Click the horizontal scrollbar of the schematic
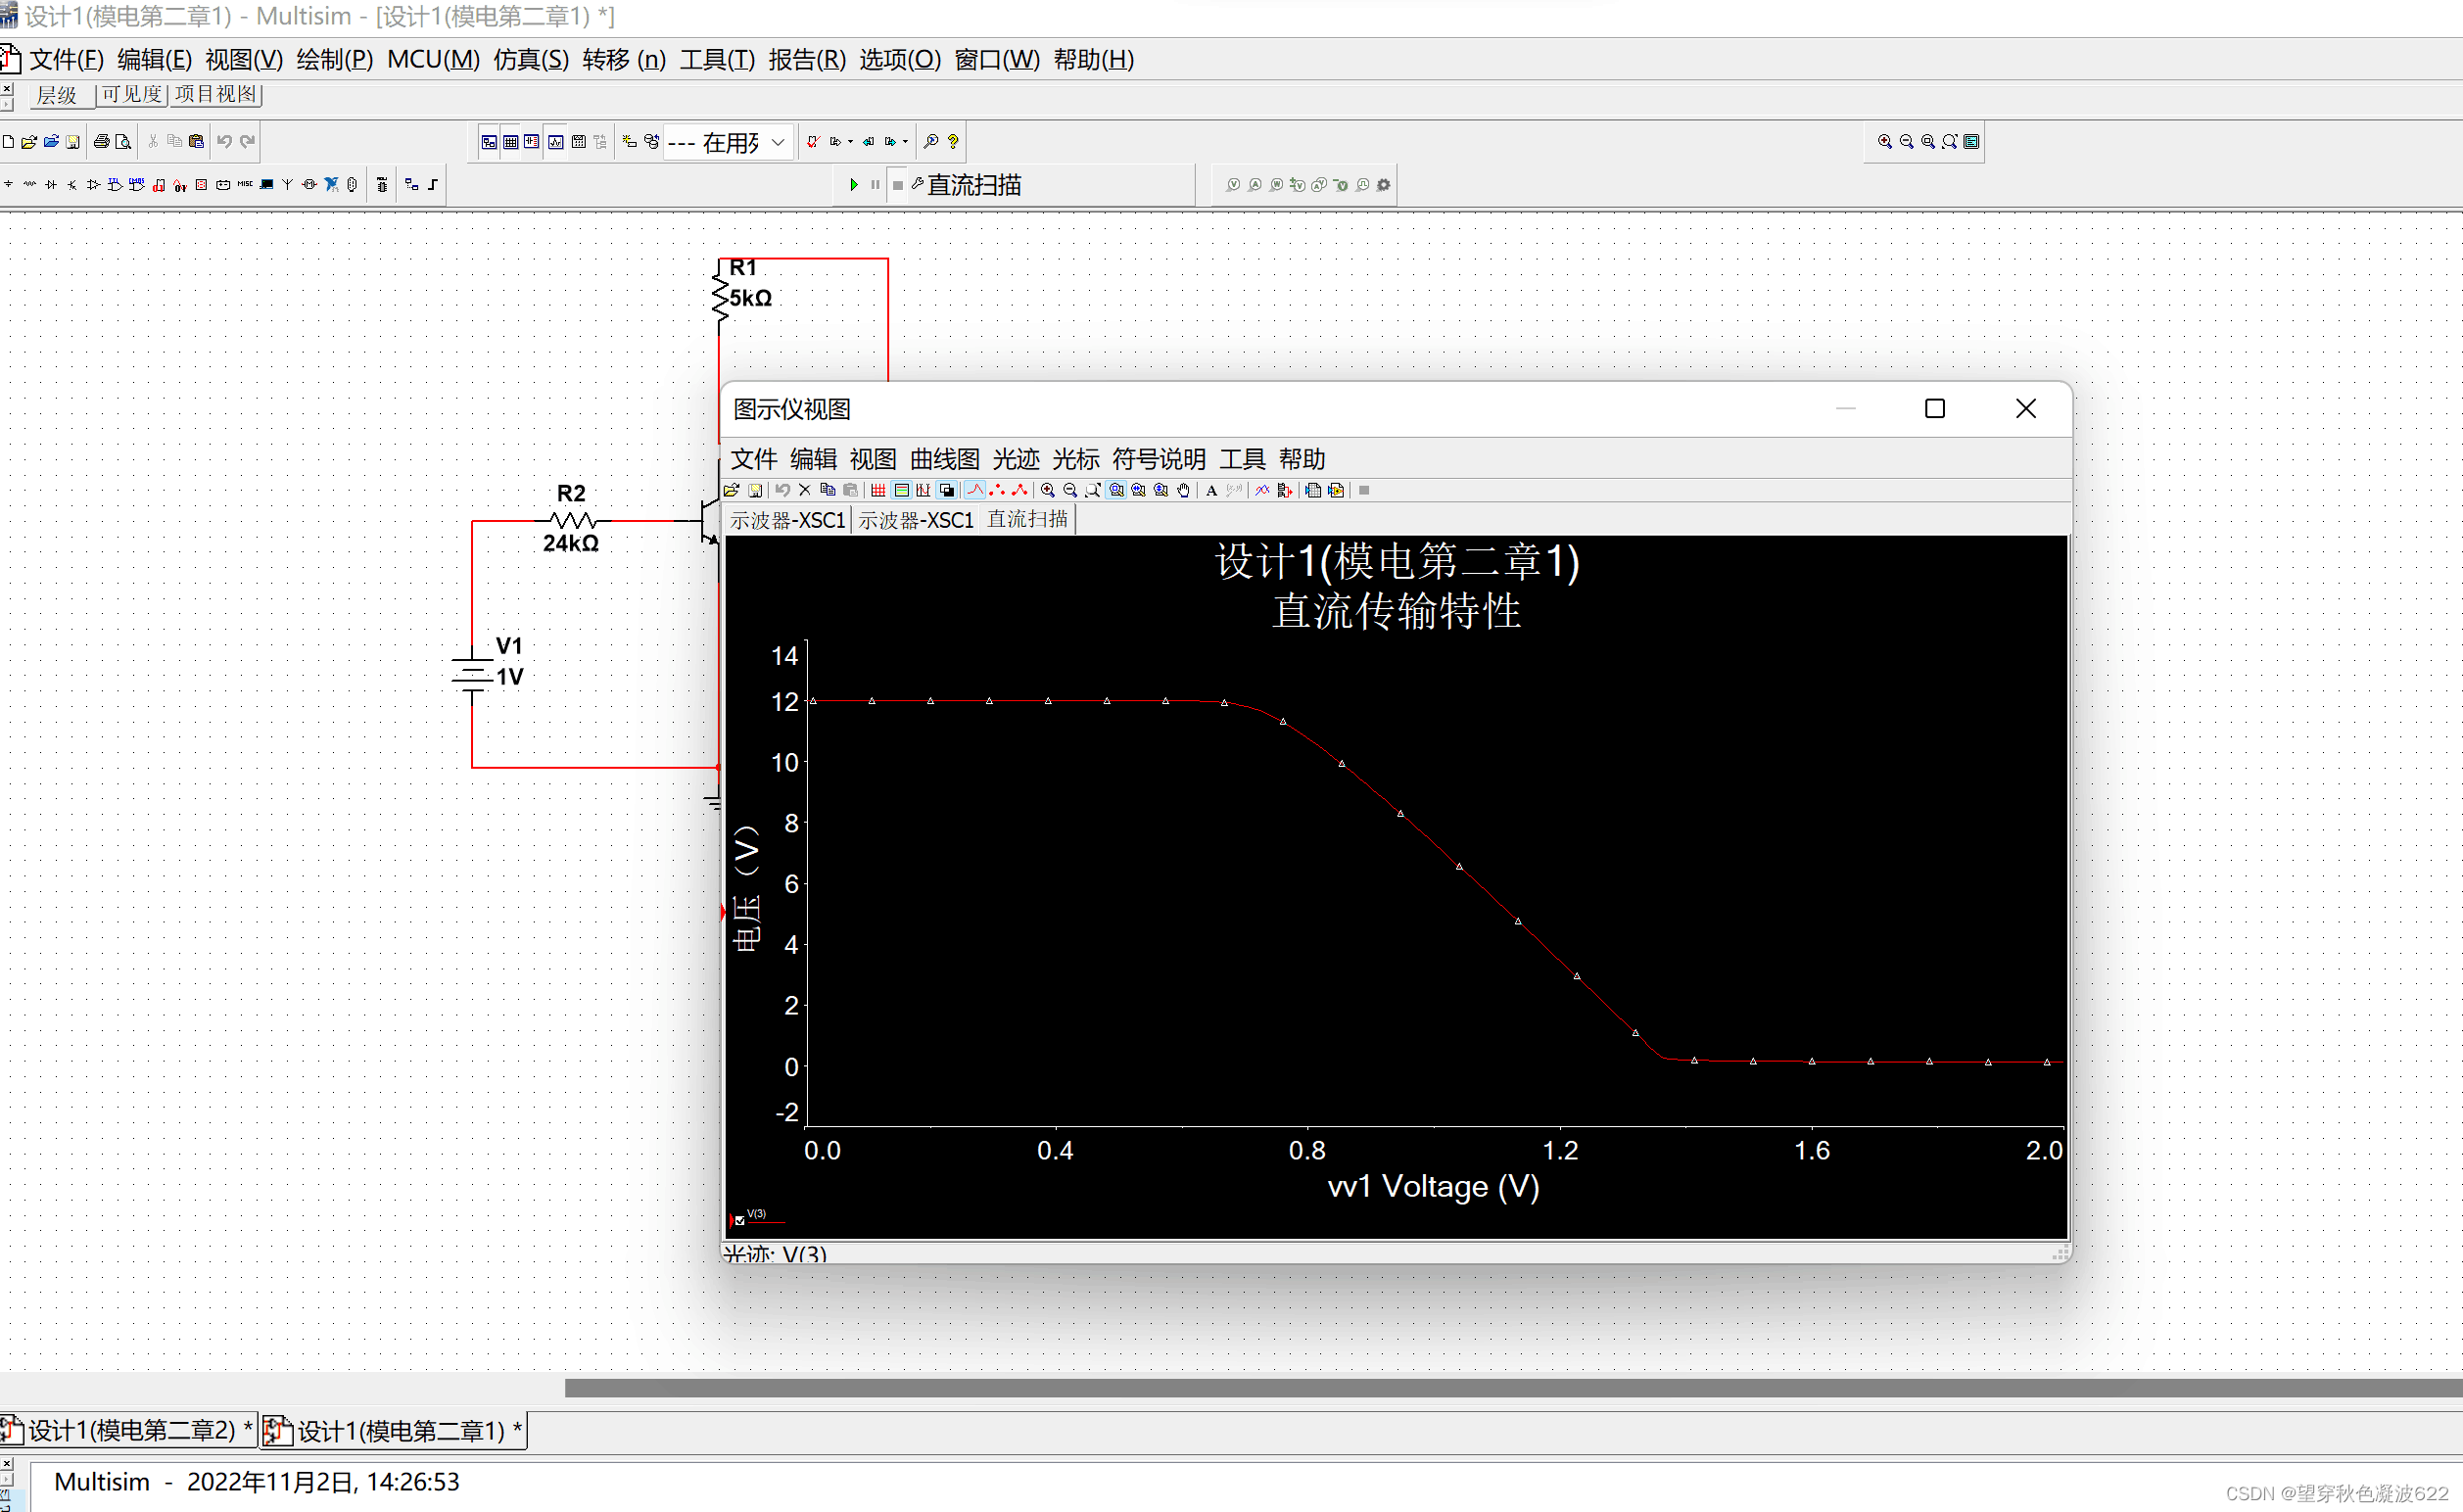 pyautogui.click(x=1500, y=1387)
